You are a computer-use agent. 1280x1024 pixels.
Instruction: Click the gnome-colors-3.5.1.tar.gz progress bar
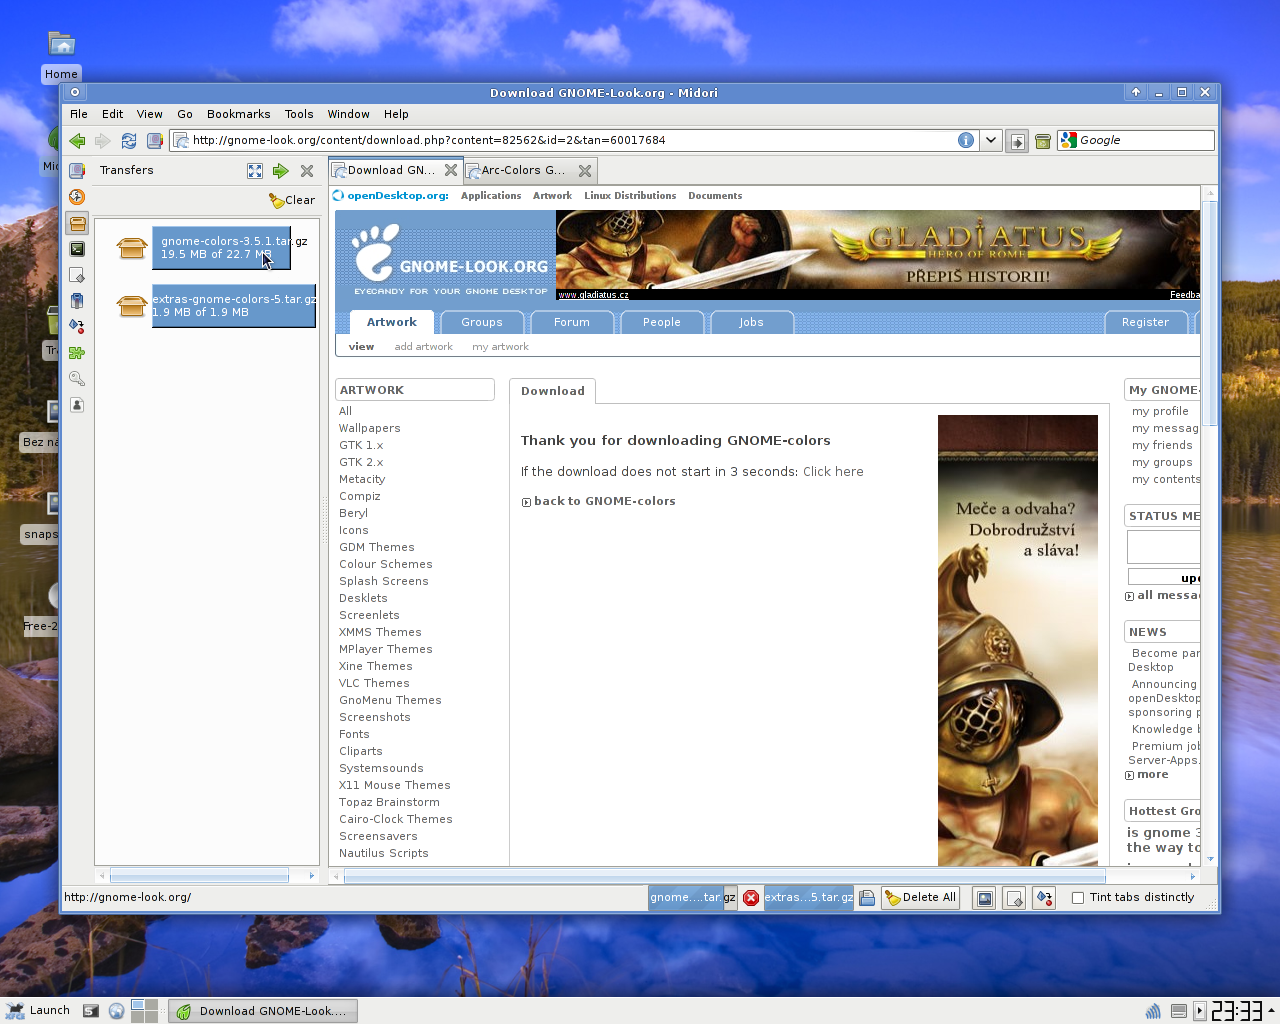click(221, 248)
